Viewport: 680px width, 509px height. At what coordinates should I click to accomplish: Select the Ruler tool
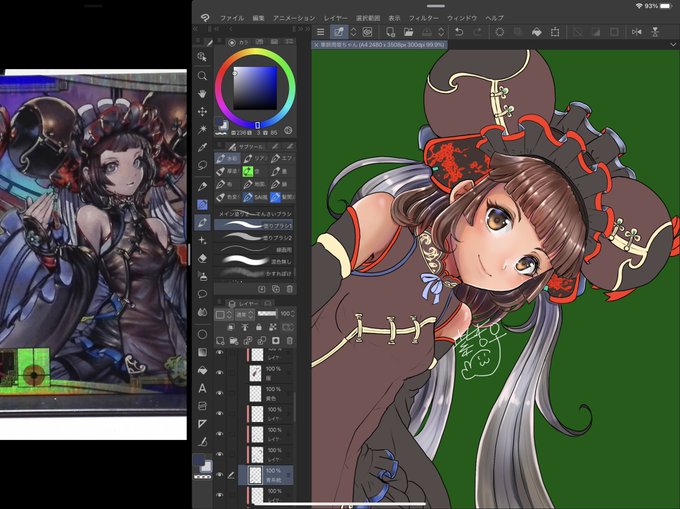[x=202, y=424]
